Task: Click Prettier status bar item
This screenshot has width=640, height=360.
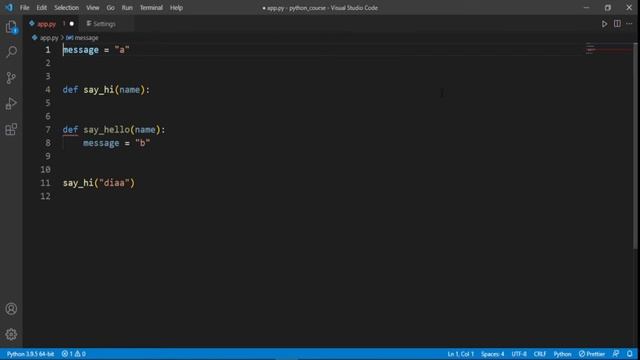Action: [591, 354]
